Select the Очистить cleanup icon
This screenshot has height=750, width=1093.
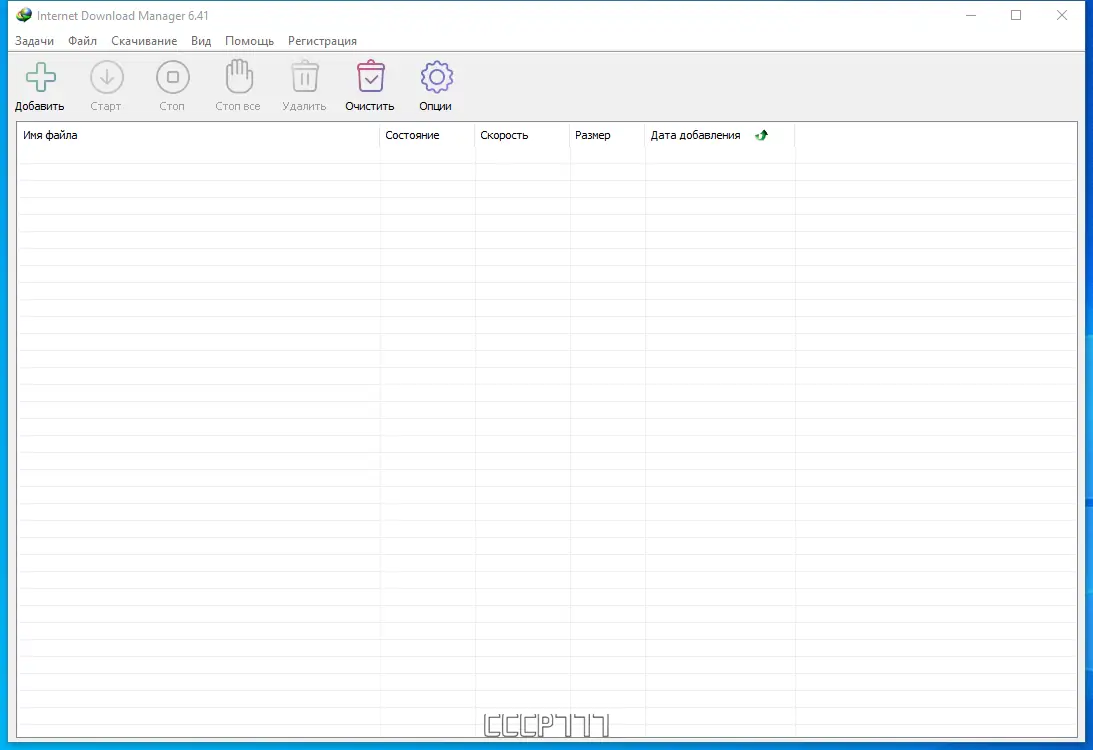click(x=369, y=76)
